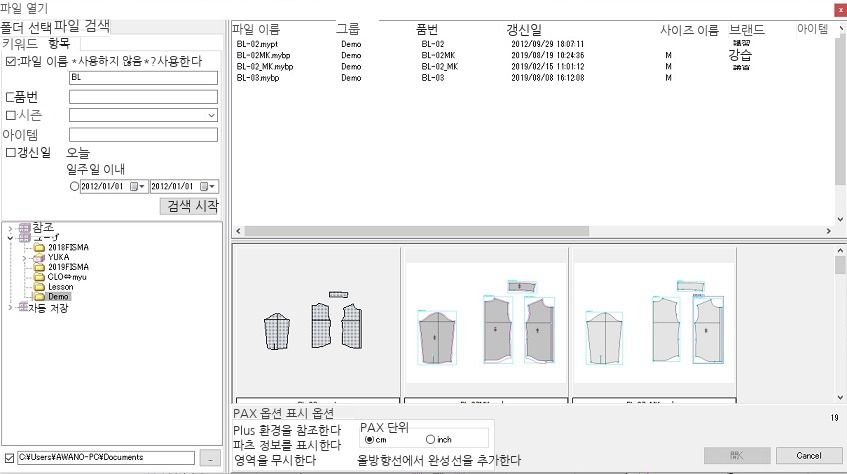Click the file list horizontal scrollbar thumb
847x474 pixels.
[416, 231]
